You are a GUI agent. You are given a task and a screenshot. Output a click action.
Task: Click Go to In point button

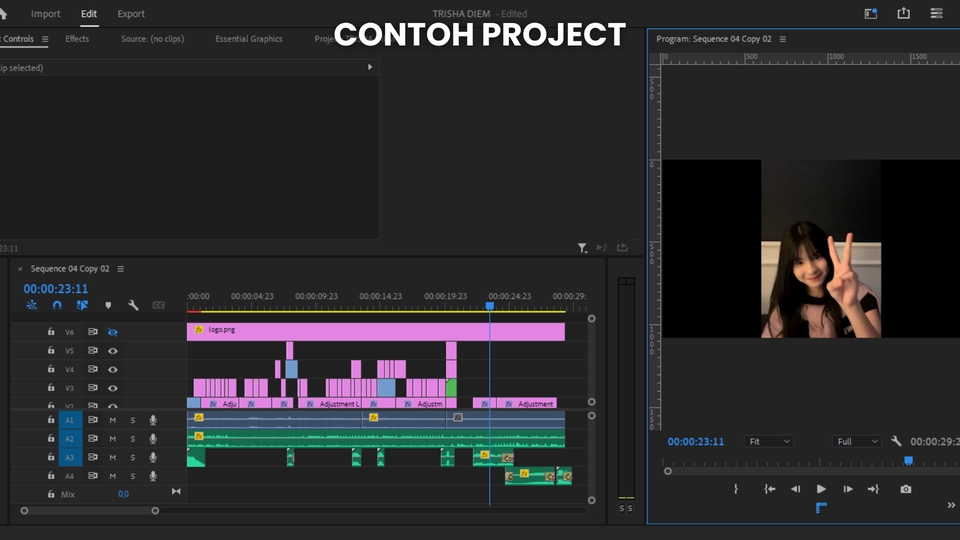coord(770,489)
